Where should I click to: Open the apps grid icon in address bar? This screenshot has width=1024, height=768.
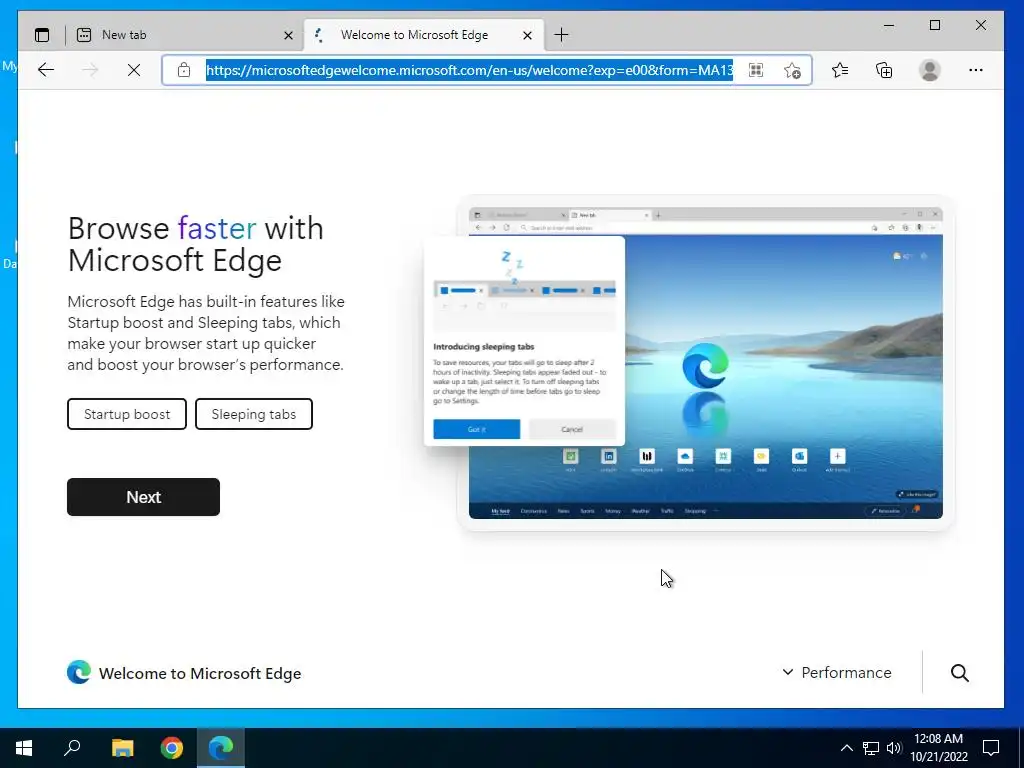pyautogui.click(x=756, y=70)
